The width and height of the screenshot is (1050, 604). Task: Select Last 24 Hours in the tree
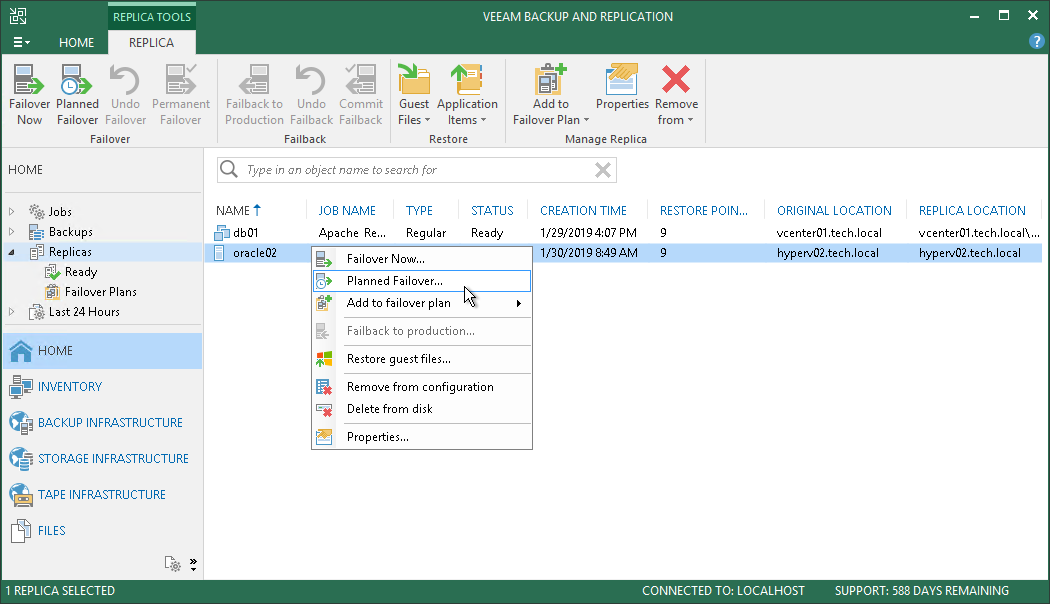(84, 311)
